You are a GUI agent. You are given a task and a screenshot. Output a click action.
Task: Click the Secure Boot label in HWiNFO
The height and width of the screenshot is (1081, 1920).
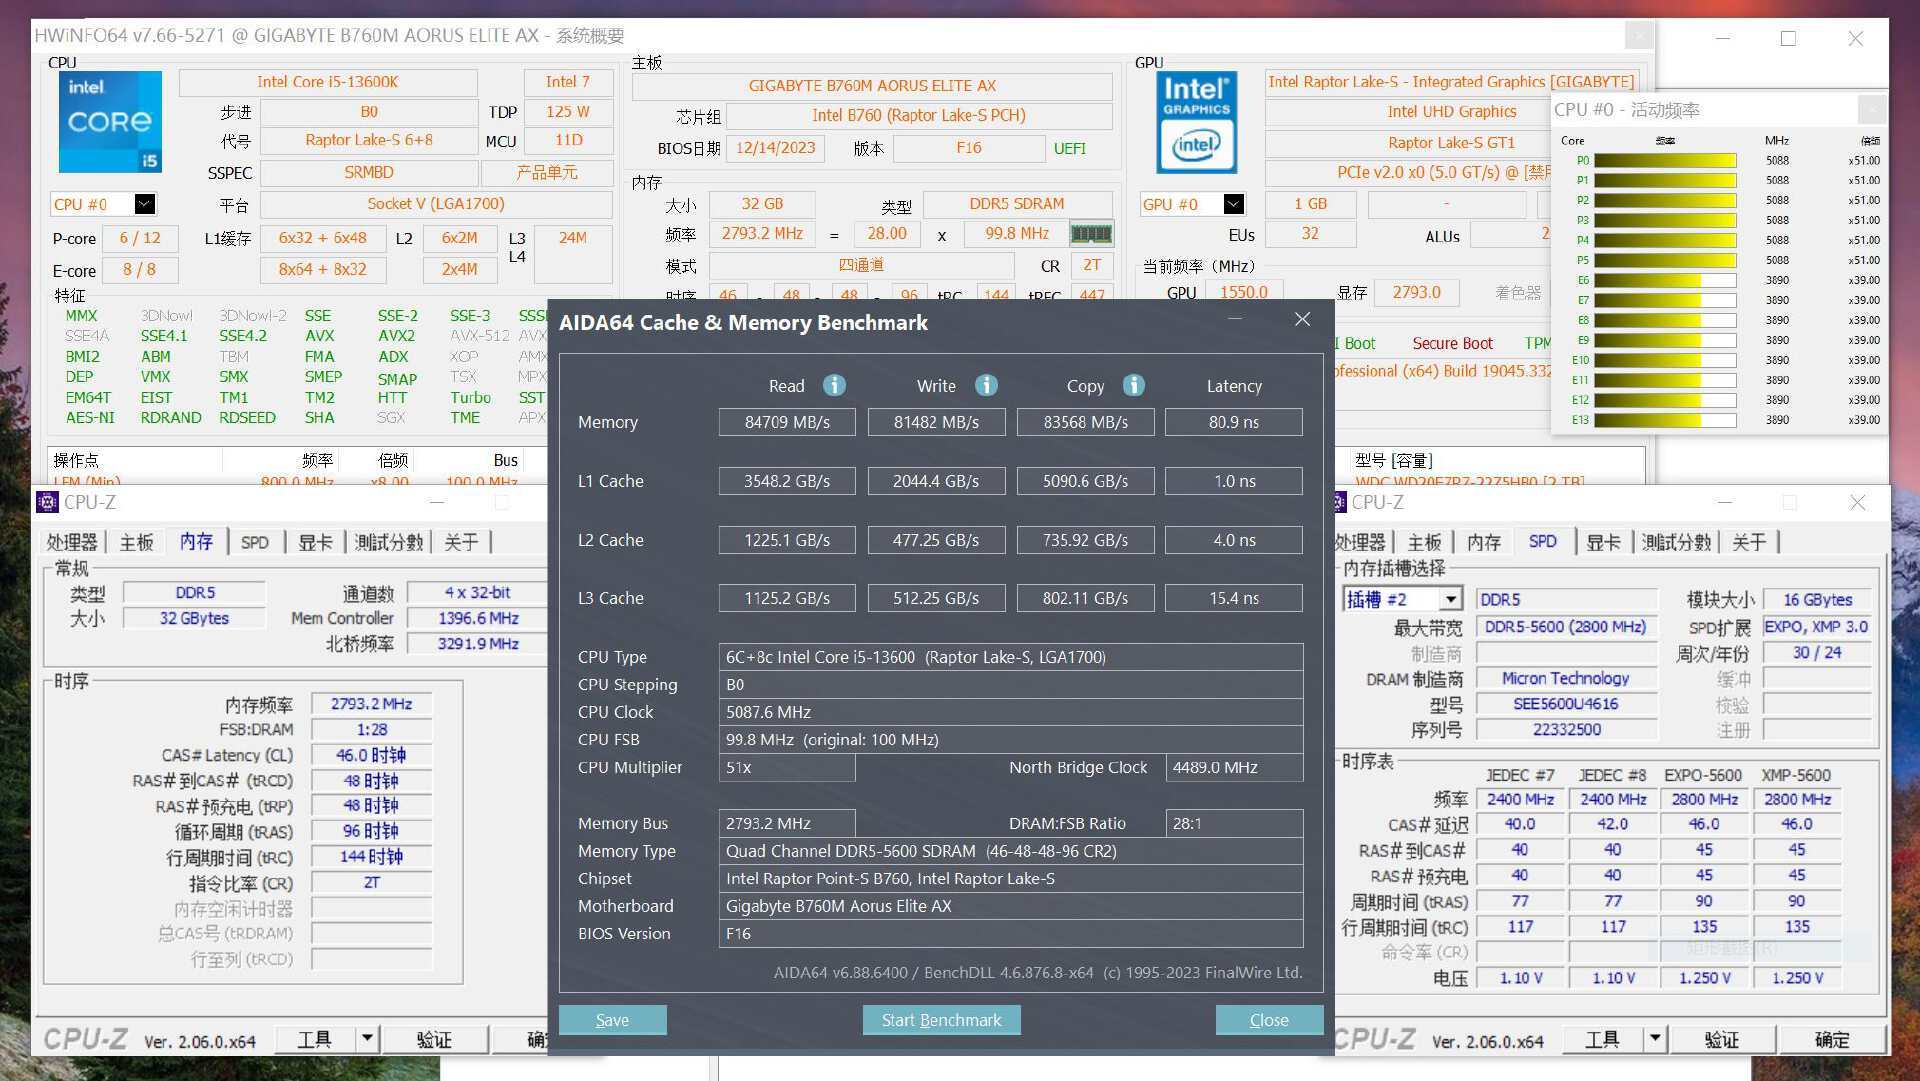(x=1452, y=343)
